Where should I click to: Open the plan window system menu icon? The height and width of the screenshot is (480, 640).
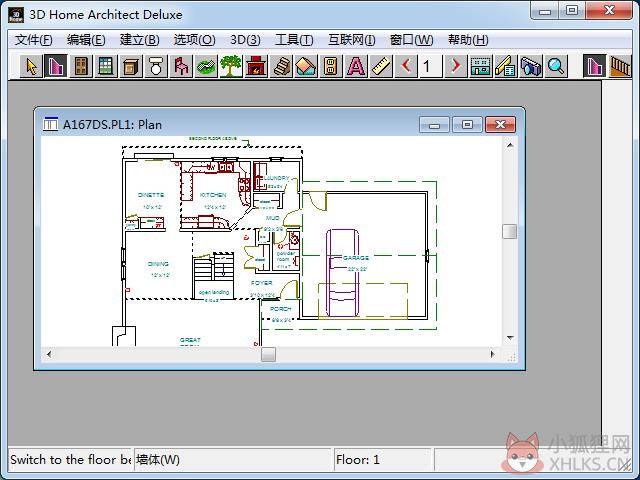pos(51,123)
